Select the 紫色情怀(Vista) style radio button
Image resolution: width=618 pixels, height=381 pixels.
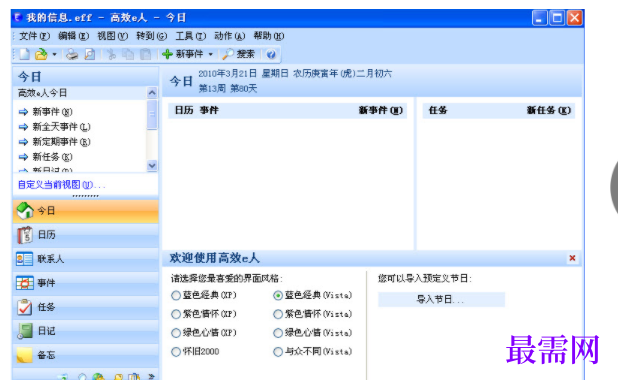(x=278, y=314)
